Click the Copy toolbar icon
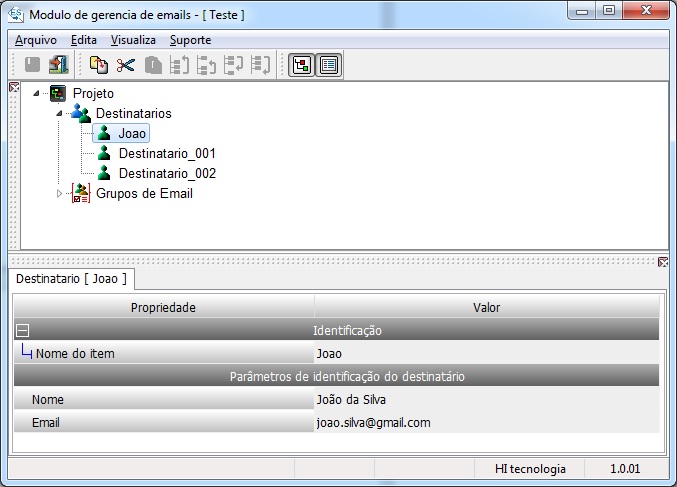 point(98,65)
